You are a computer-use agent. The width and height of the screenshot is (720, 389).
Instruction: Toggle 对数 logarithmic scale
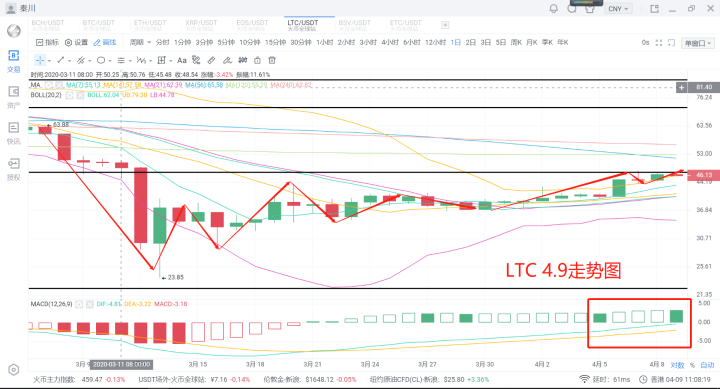coord(677,365)
